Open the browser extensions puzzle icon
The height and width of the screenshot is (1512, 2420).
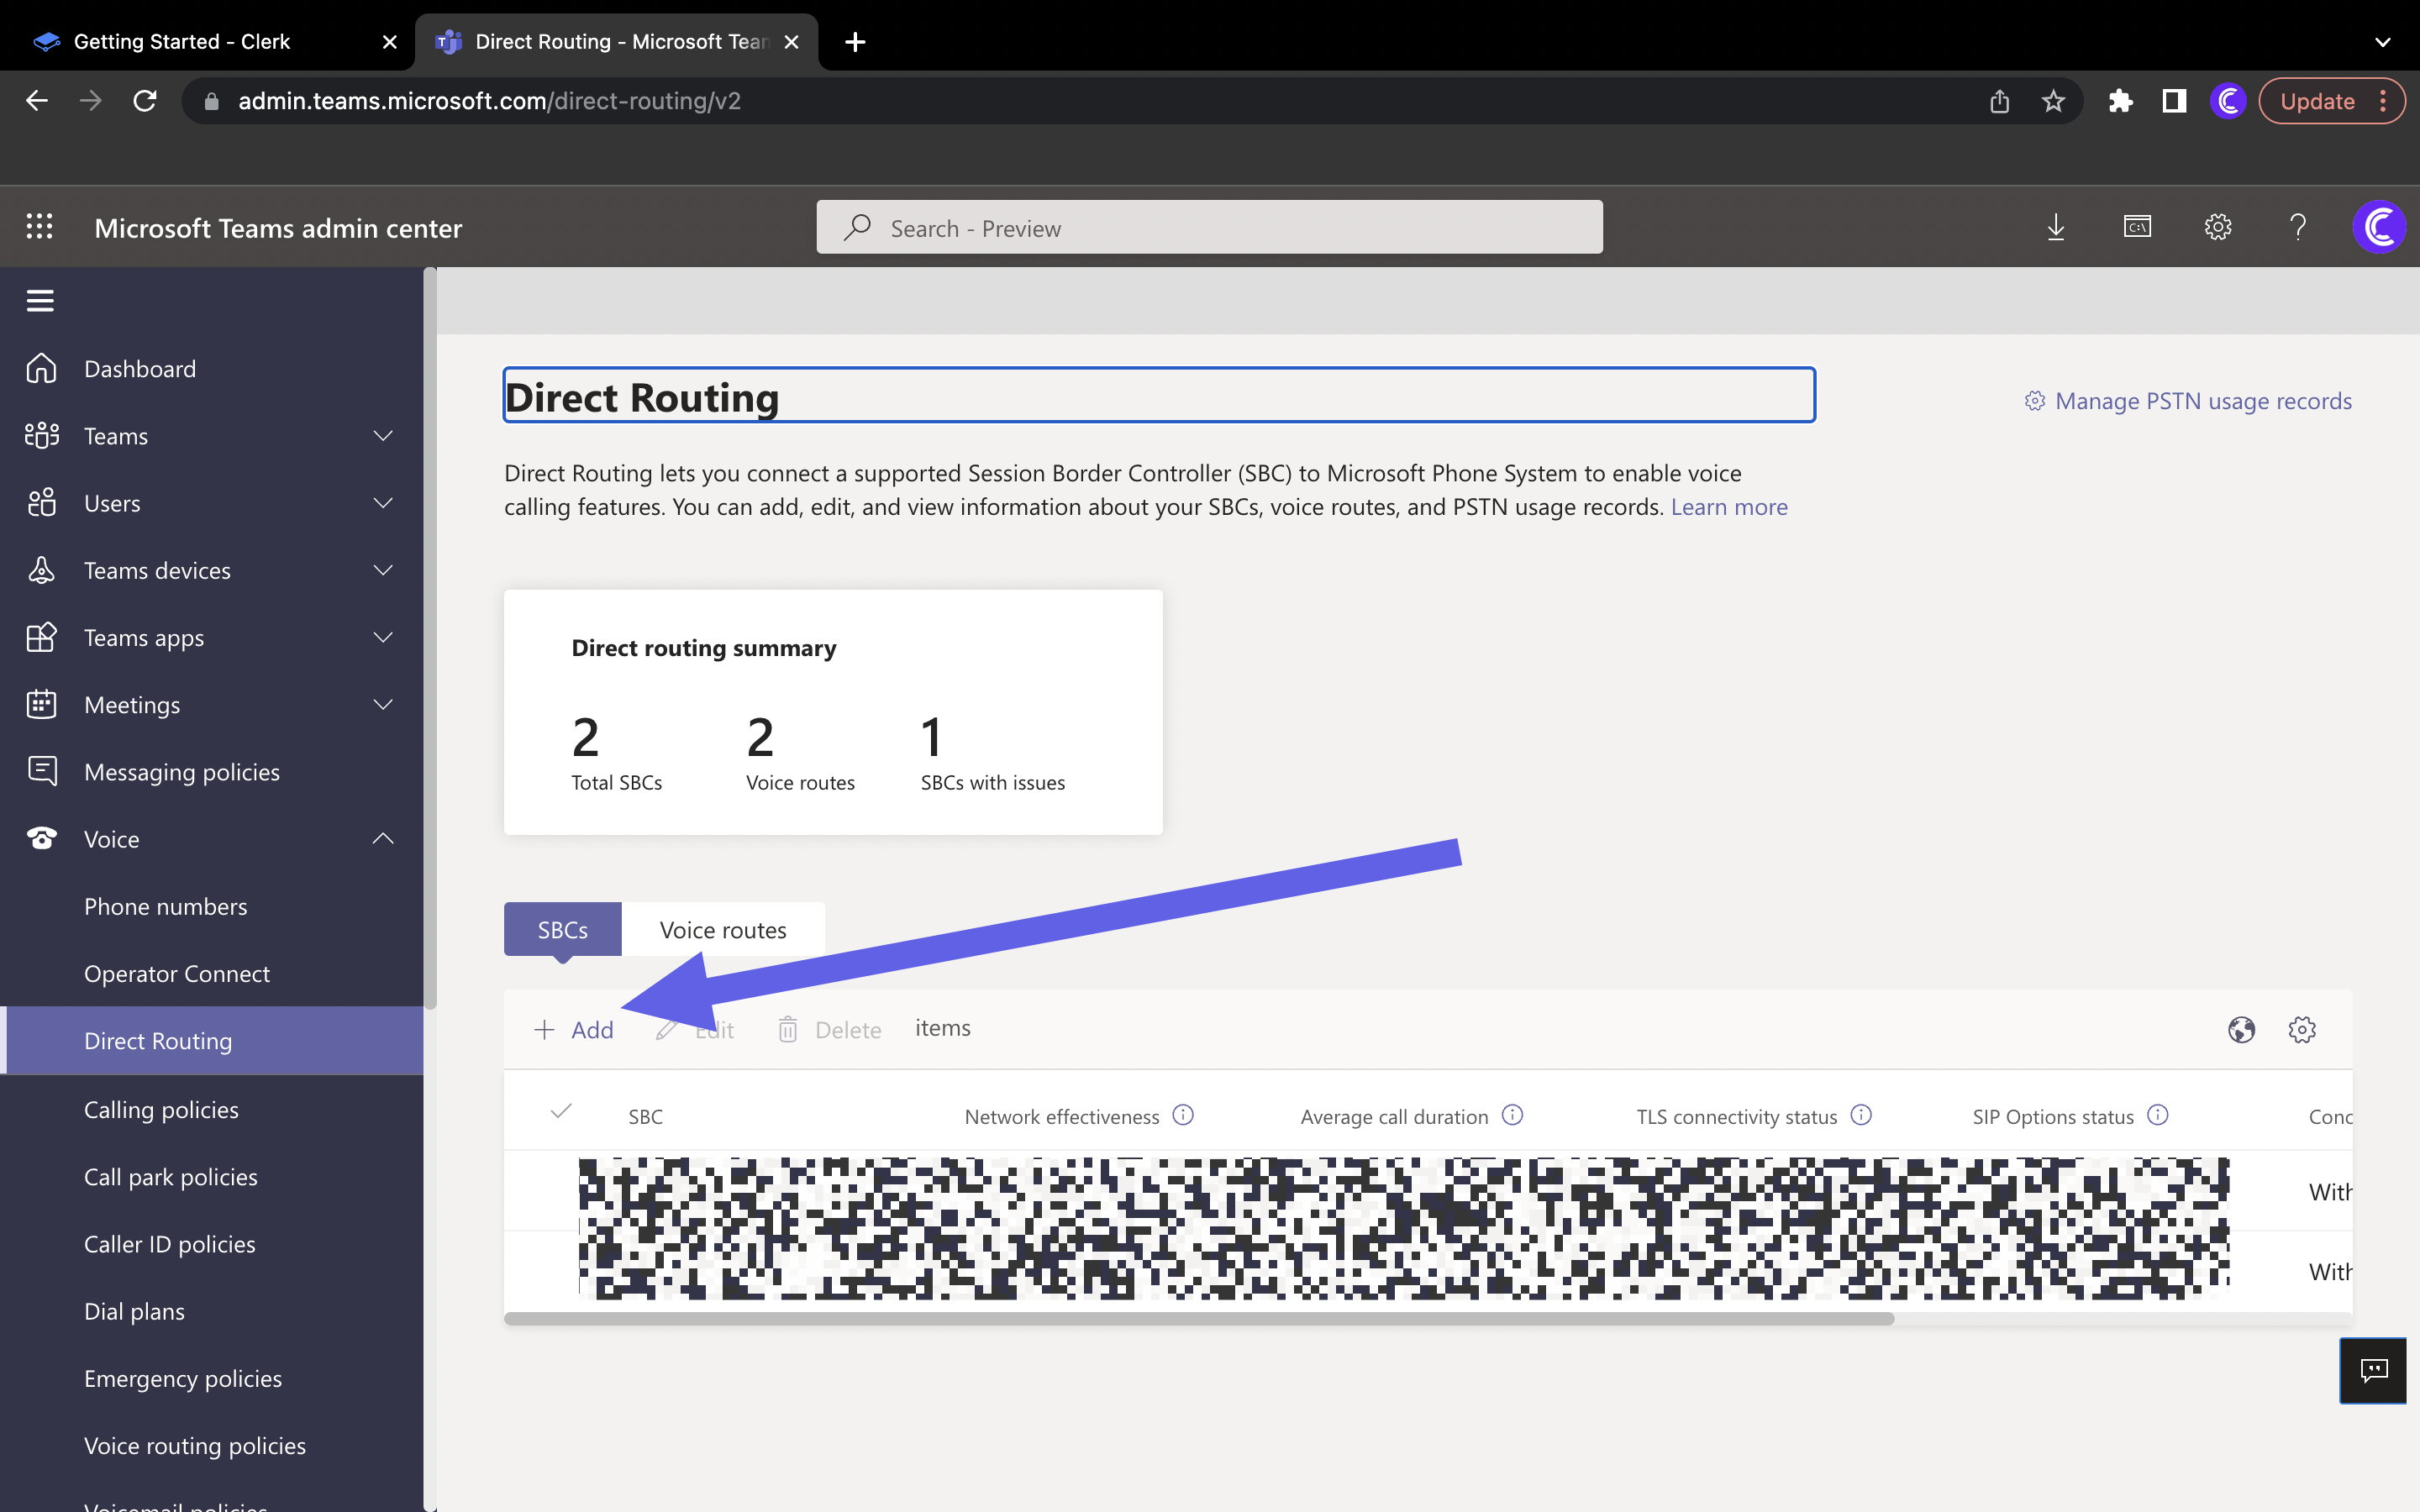2120,101
